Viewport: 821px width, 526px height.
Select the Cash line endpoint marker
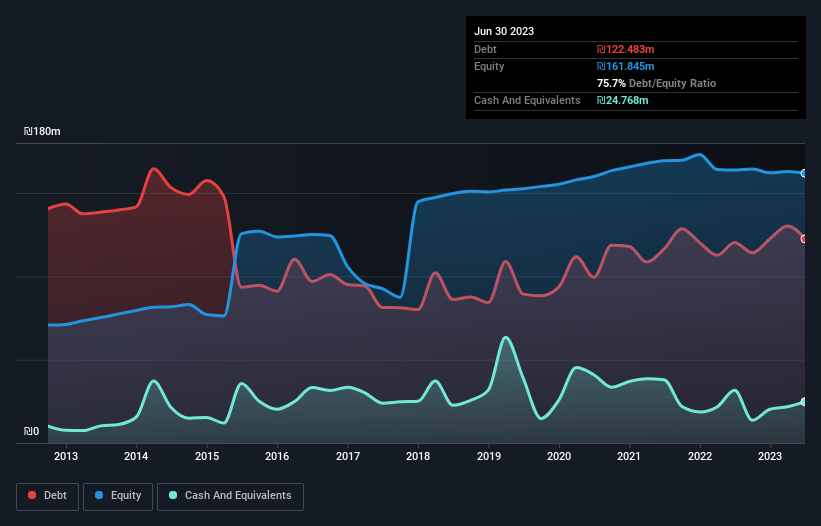click(804, 402)
